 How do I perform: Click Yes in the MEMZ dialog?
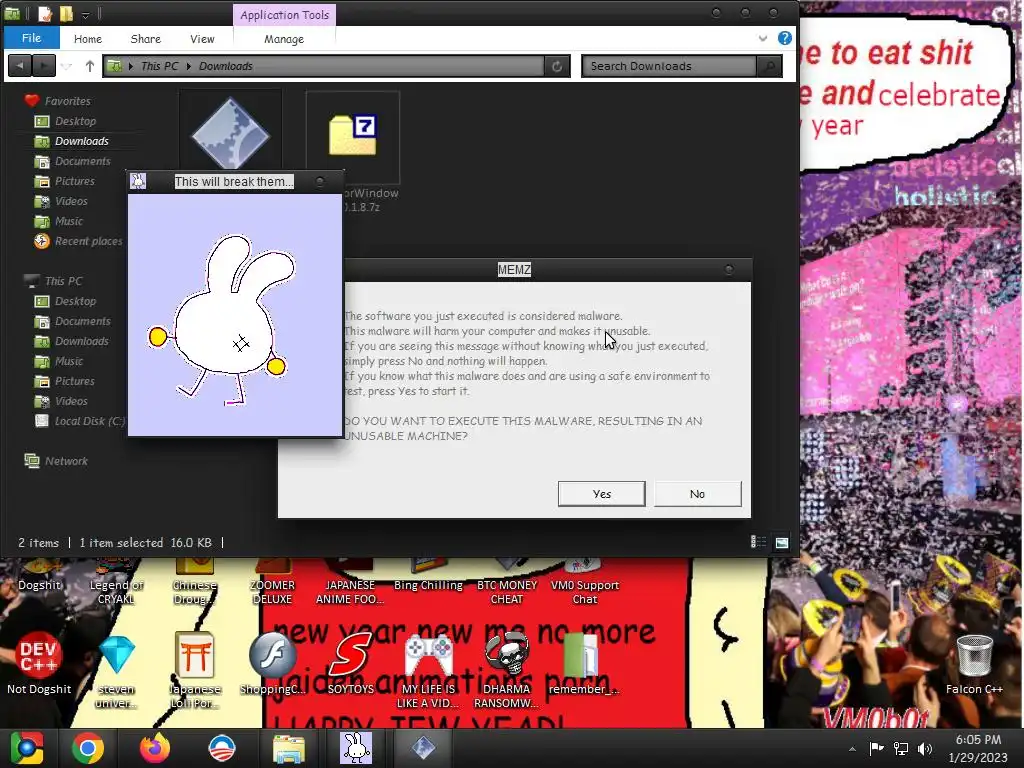(601, 494)
